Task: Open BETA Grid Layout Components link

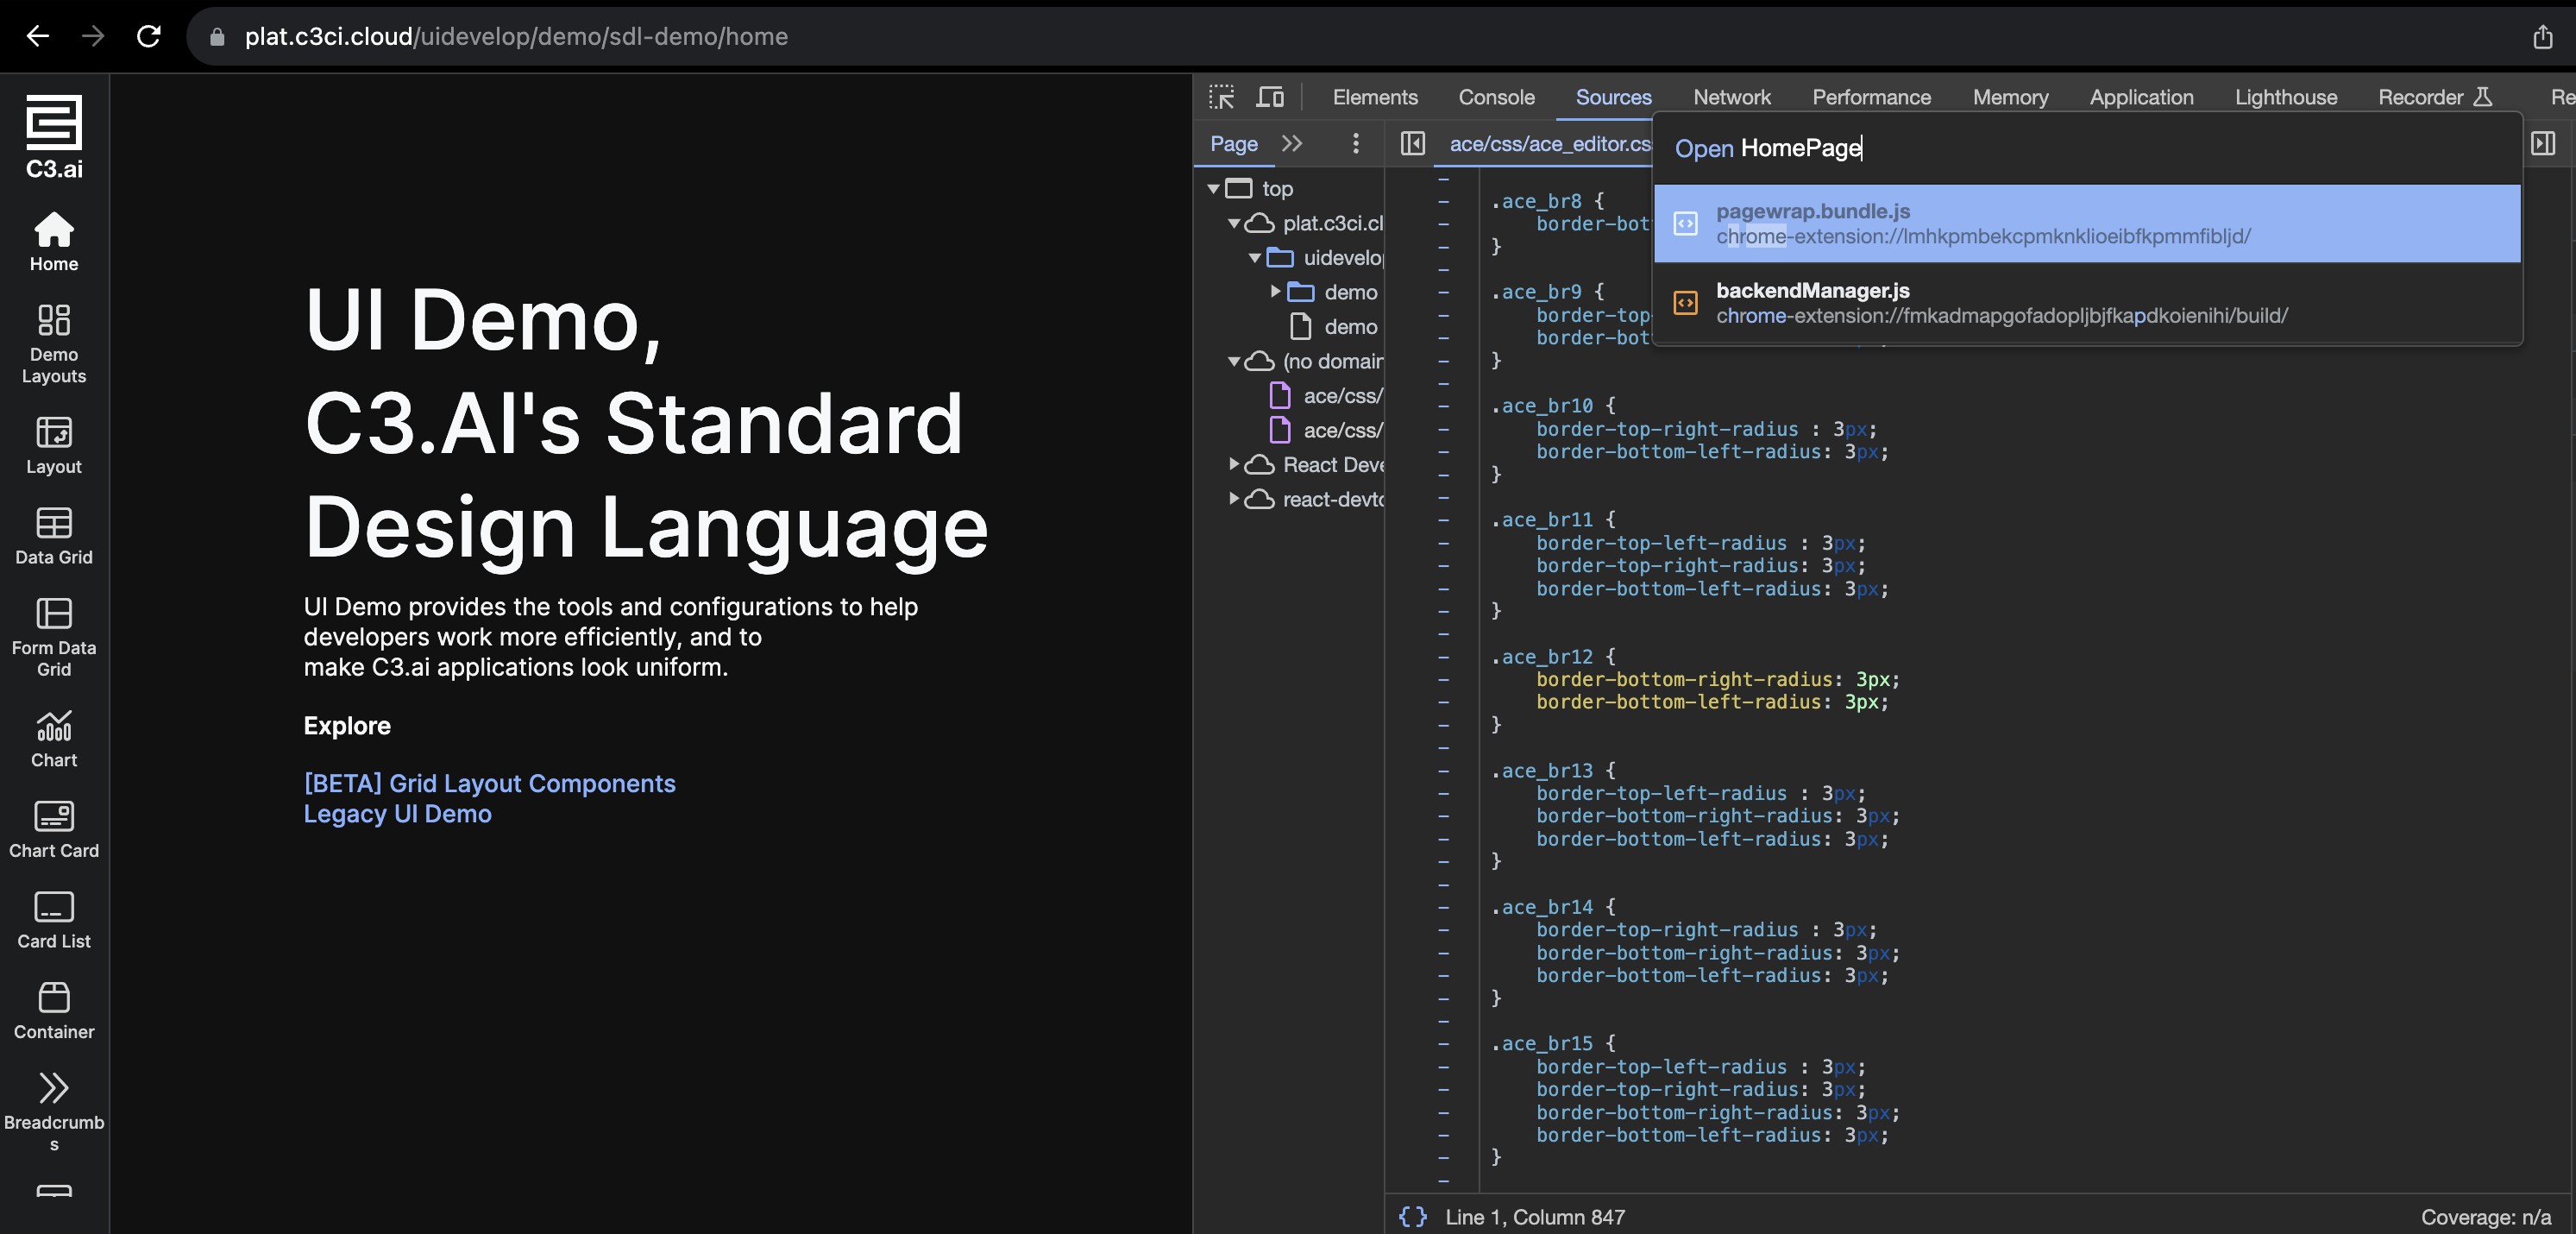Action: tap(489, 782)
